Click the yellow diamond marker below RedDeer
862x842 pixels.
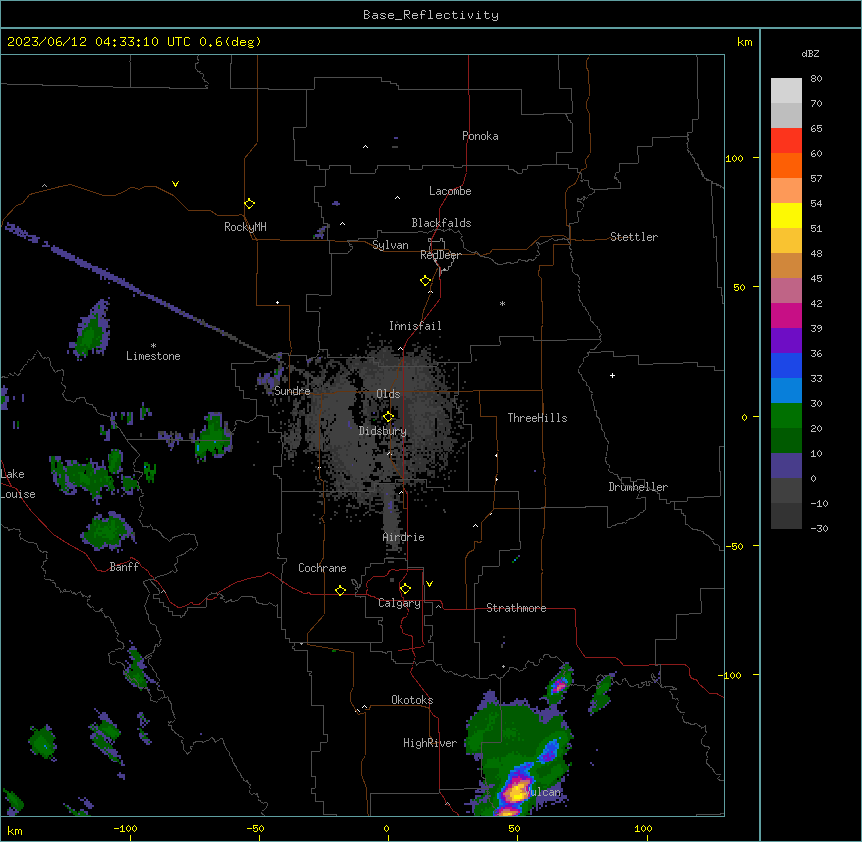click(426, 281)
